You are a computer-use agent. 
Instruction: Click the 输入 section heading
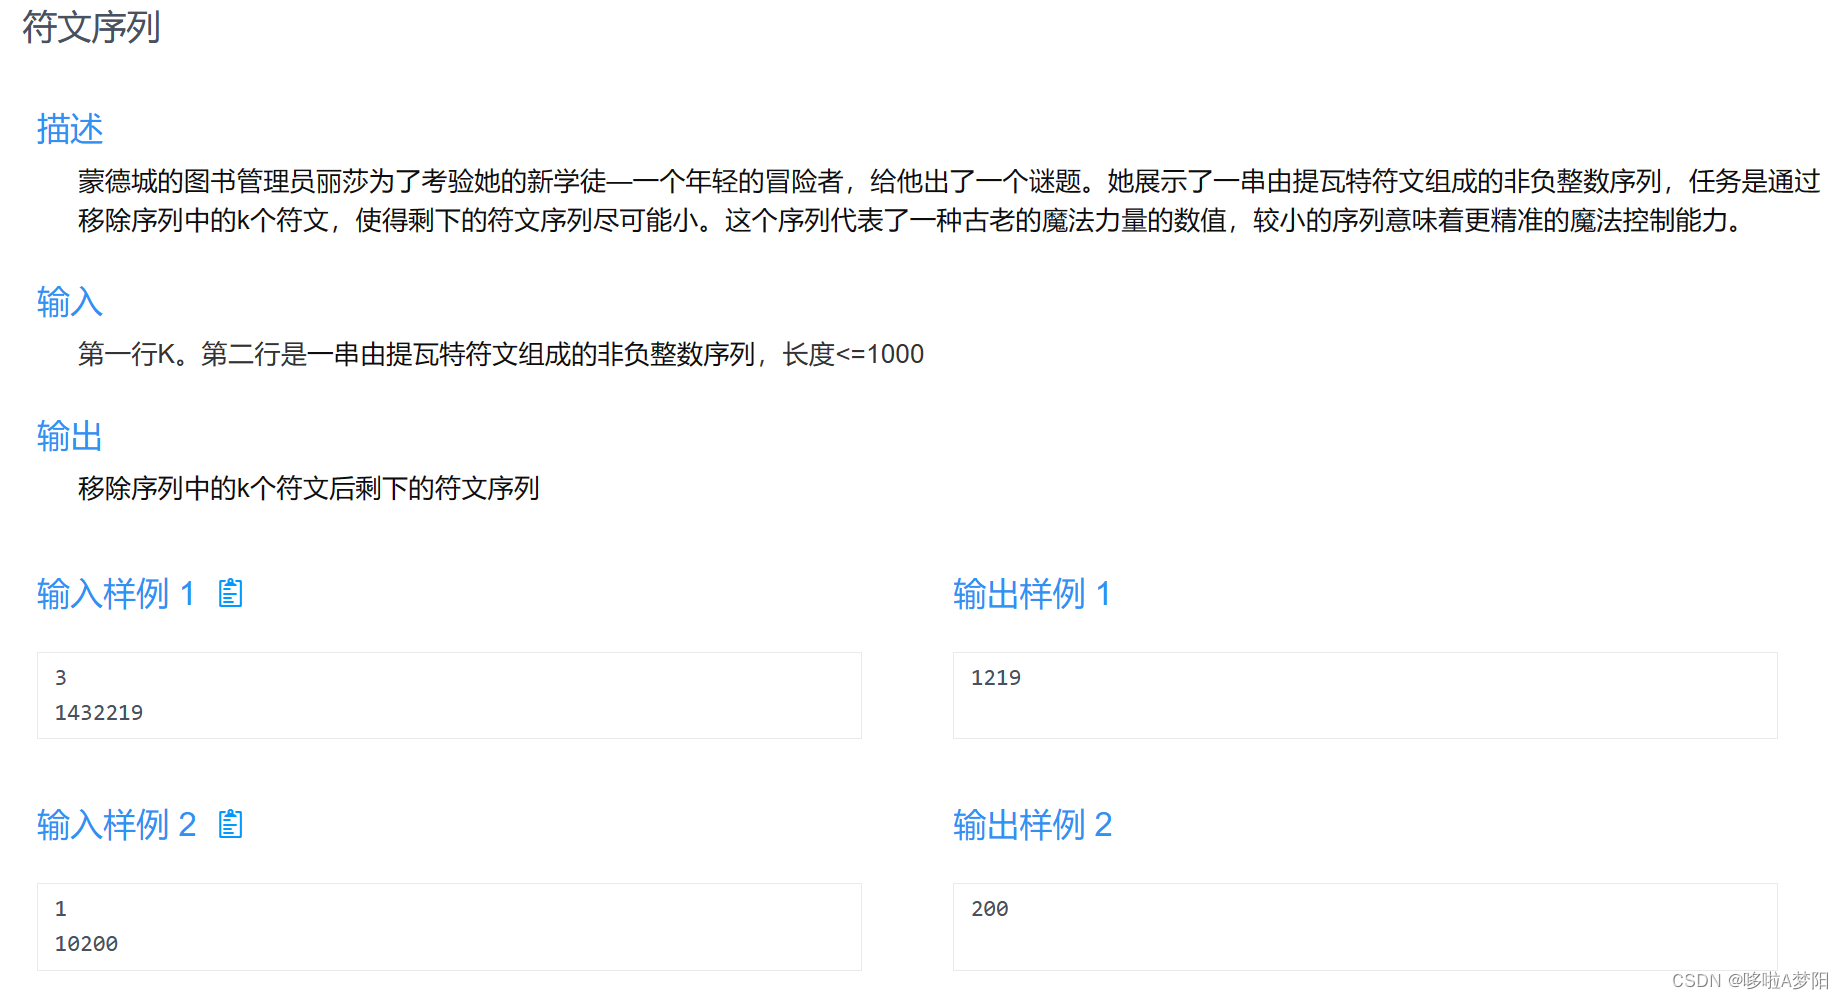tap(70, 302)
